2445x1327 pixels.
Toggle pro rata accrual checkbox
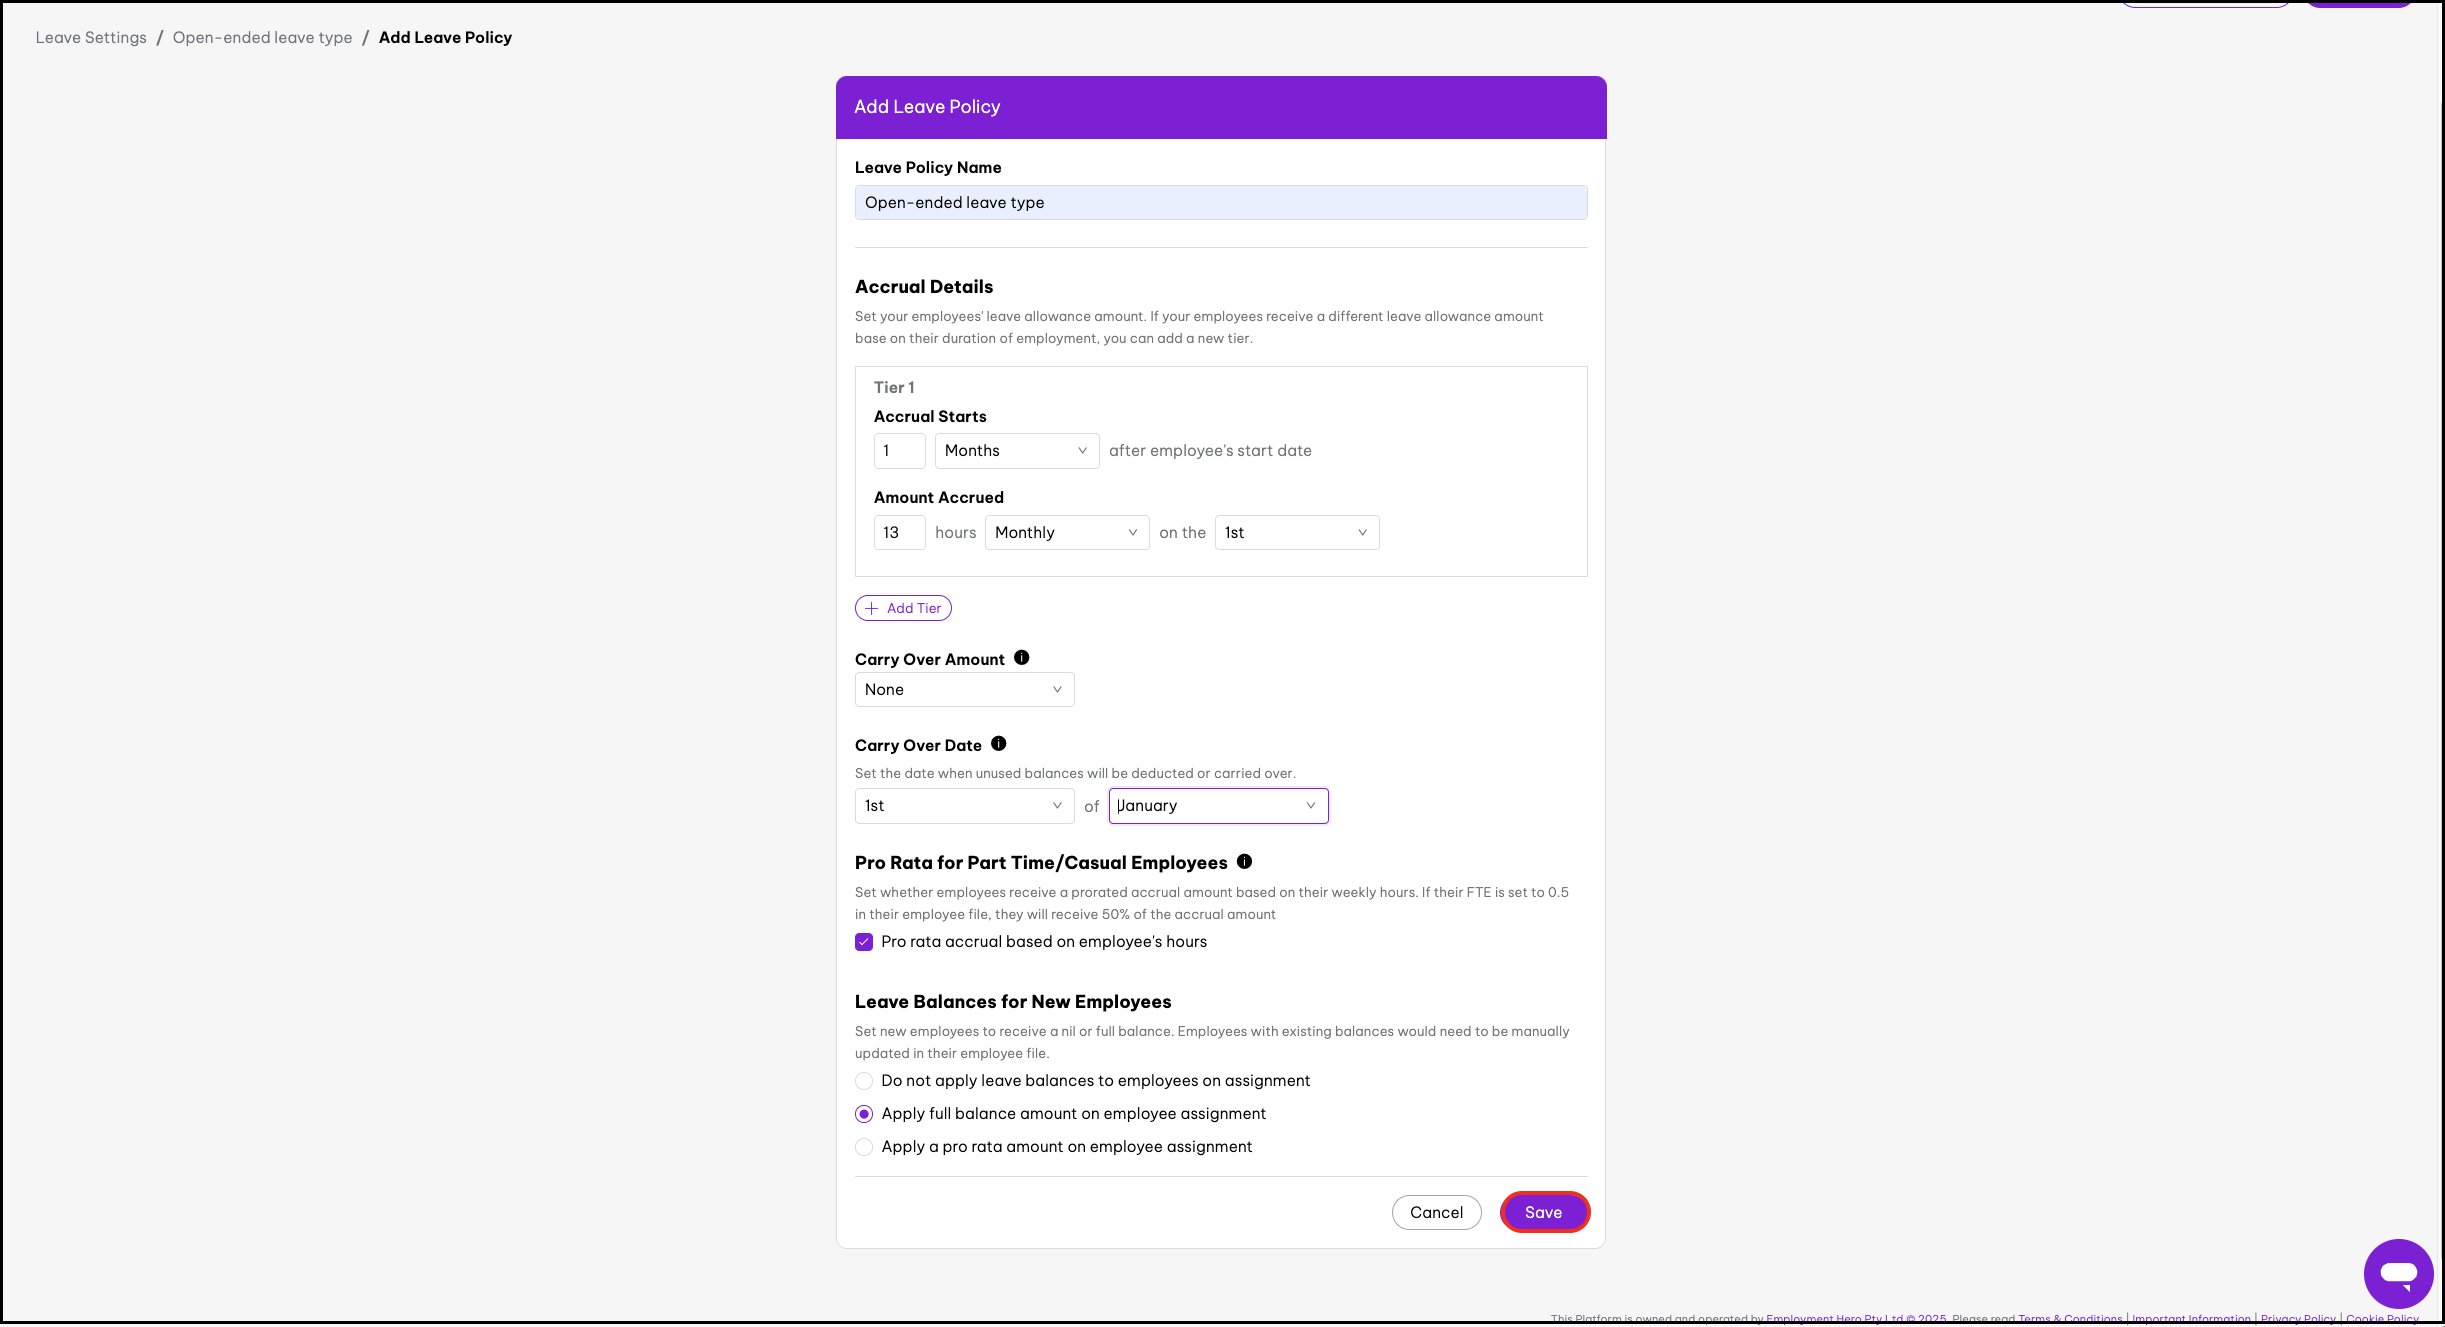(x=864, y=942)
